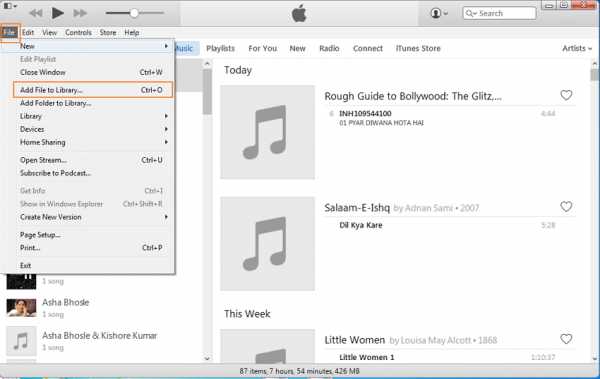Open the account user icon menu
Viewport: 600px width, 379px height.
(439, 13)
